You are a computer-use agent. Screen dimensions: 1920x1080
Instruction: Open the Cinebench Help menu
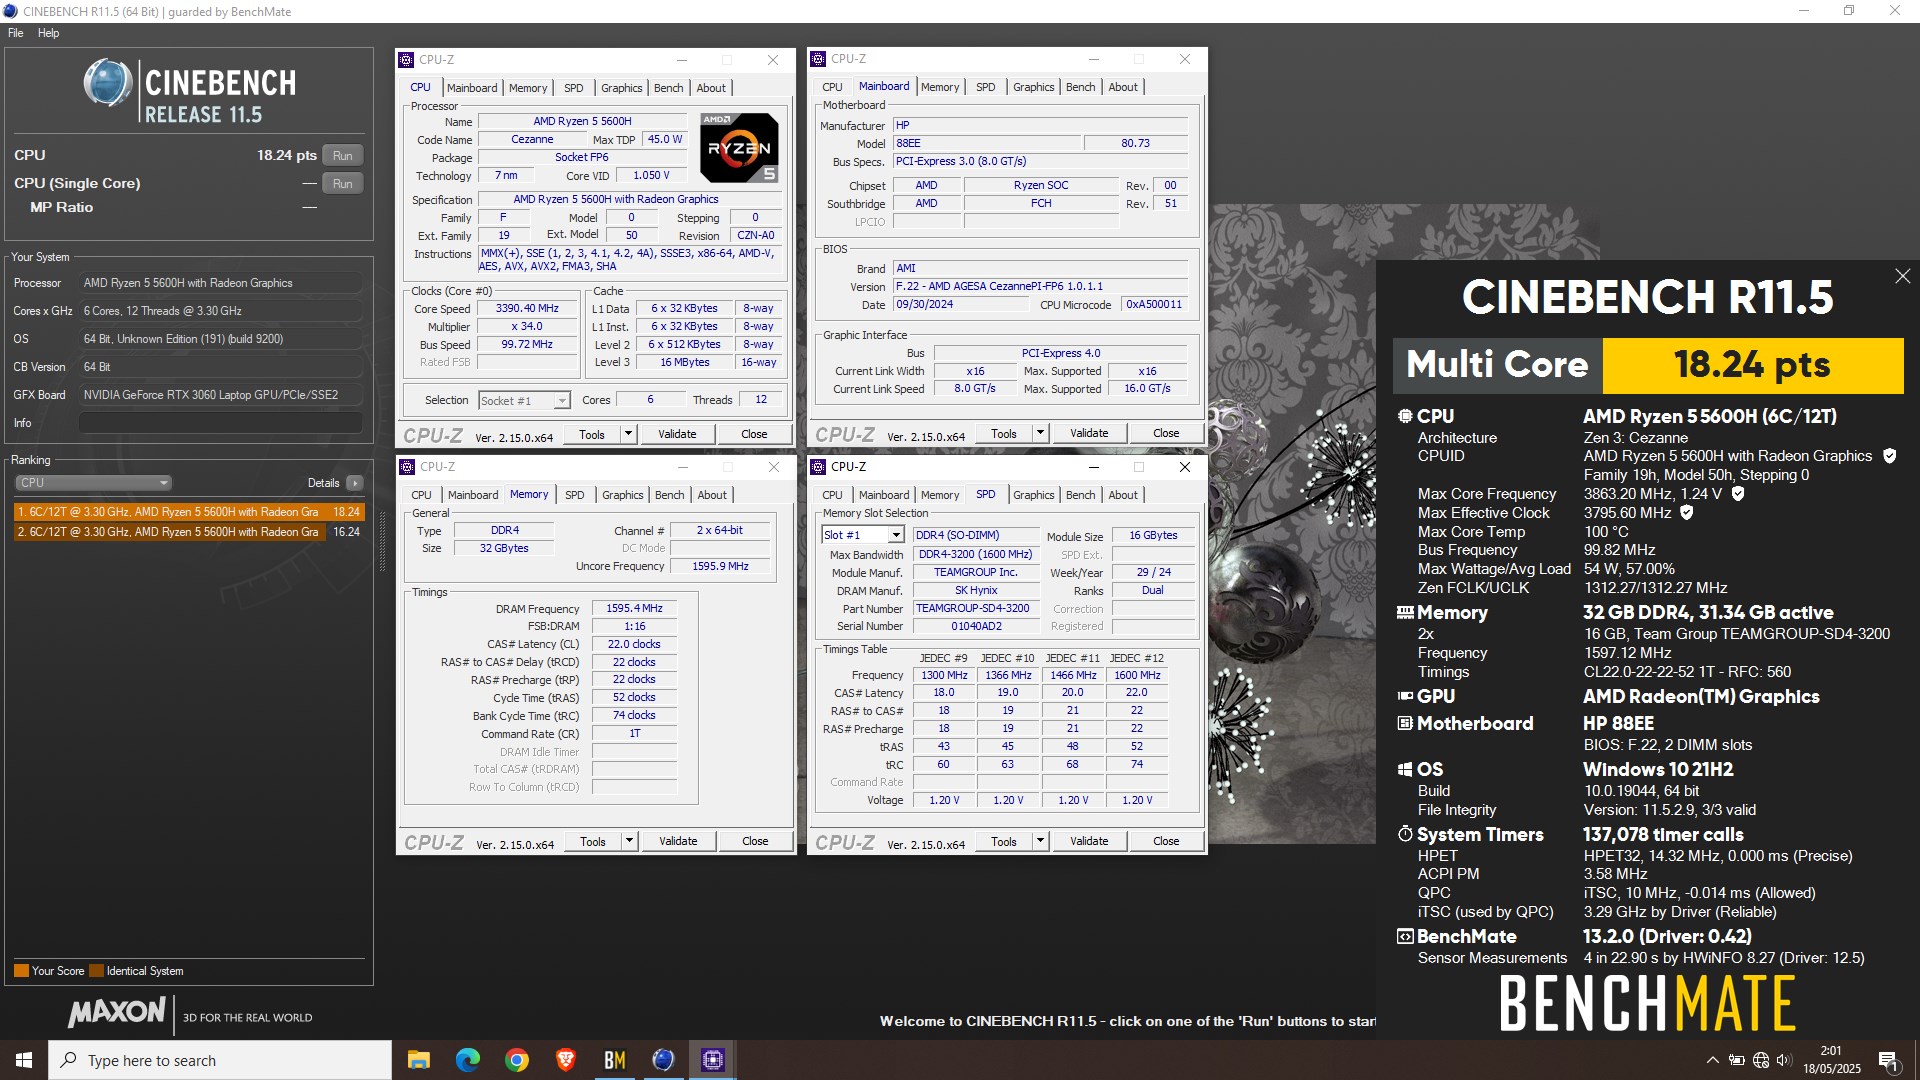coord(48,33)
